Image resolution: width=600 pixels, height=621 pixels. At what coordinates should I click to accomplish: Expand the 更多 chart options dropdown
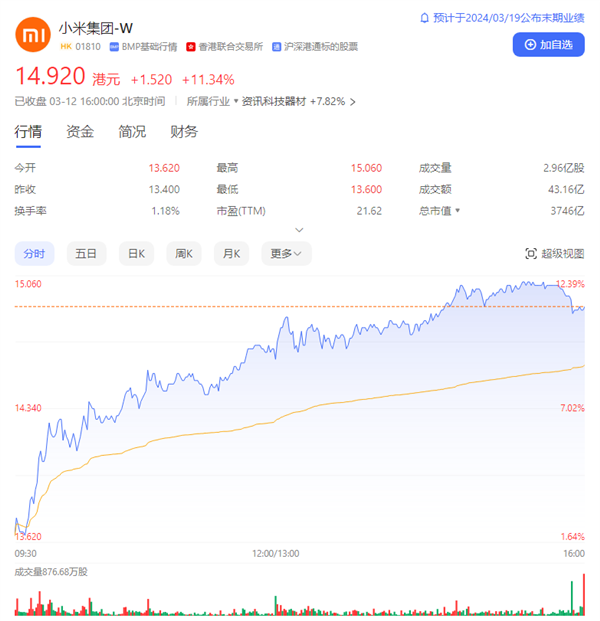286,253
